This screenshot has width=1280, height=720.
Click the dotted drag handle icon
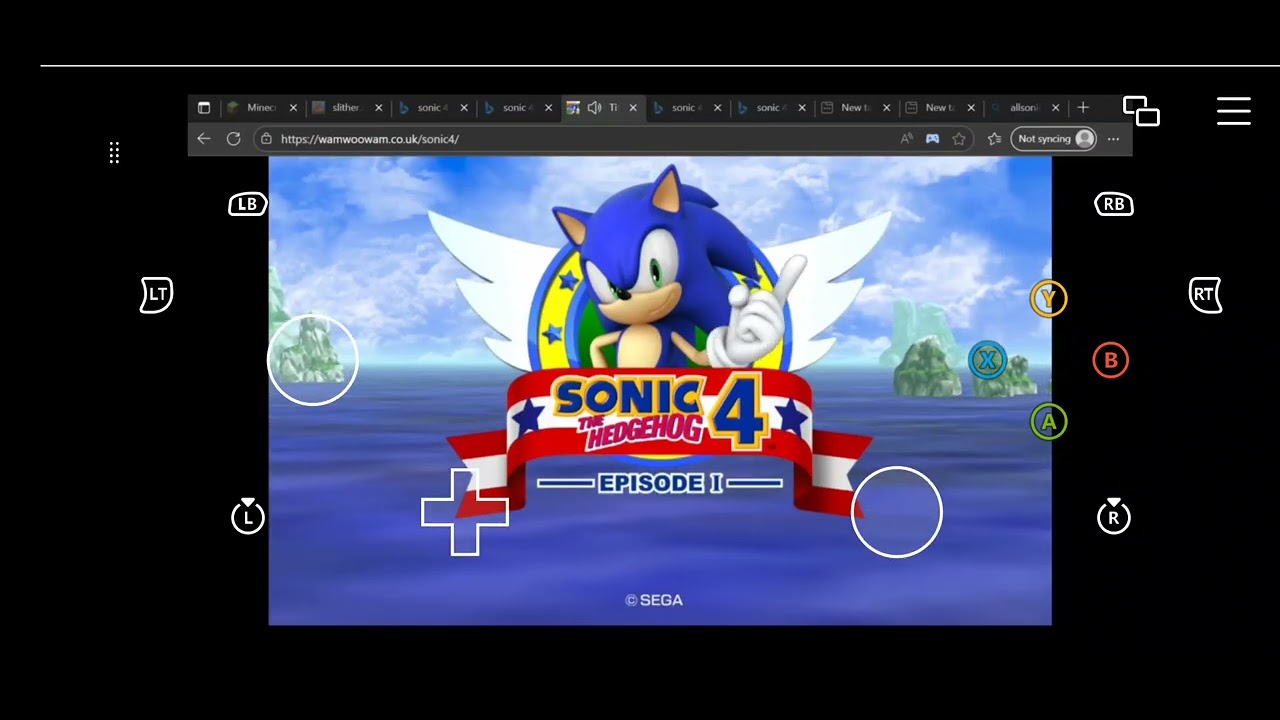tap(114, 153)
